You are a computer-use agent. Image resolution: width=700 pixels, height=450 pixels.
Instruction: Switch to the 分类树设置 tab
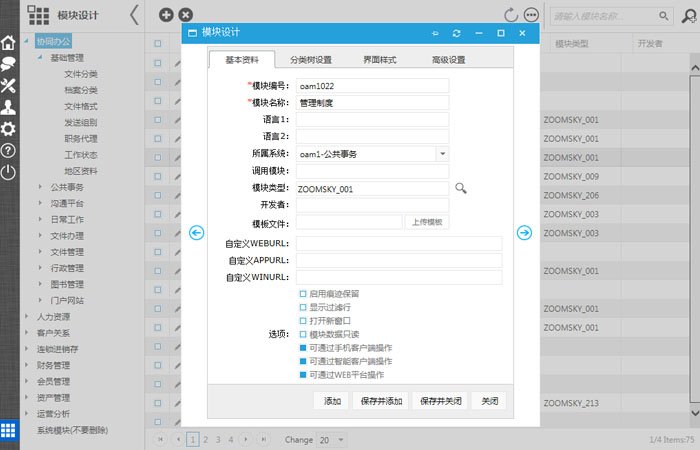[x=311, y=60]
